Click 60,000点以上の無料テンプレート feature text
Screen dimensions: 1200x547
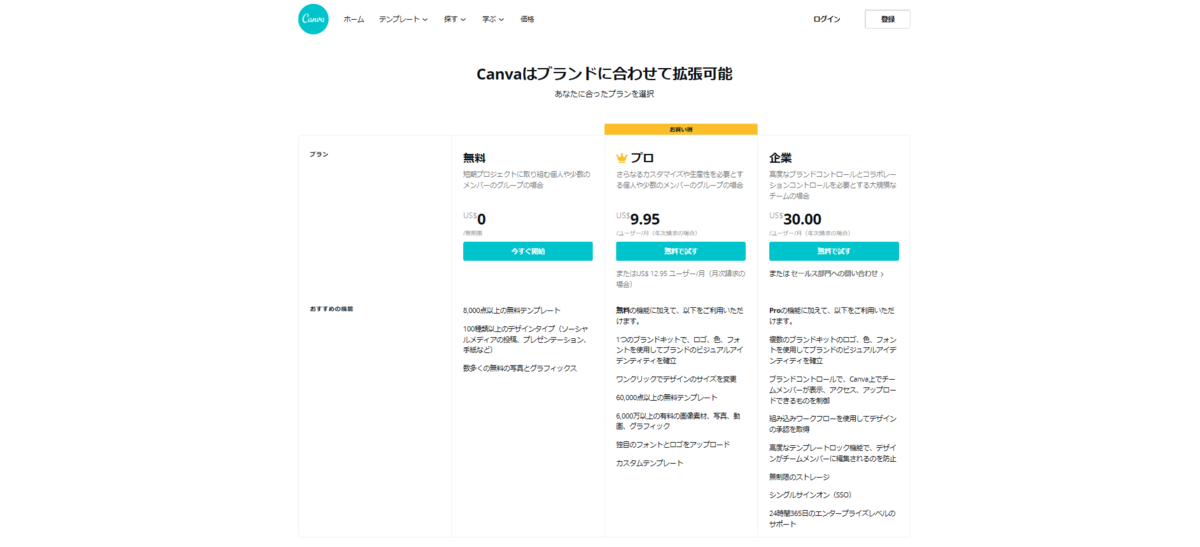(666, 397)
